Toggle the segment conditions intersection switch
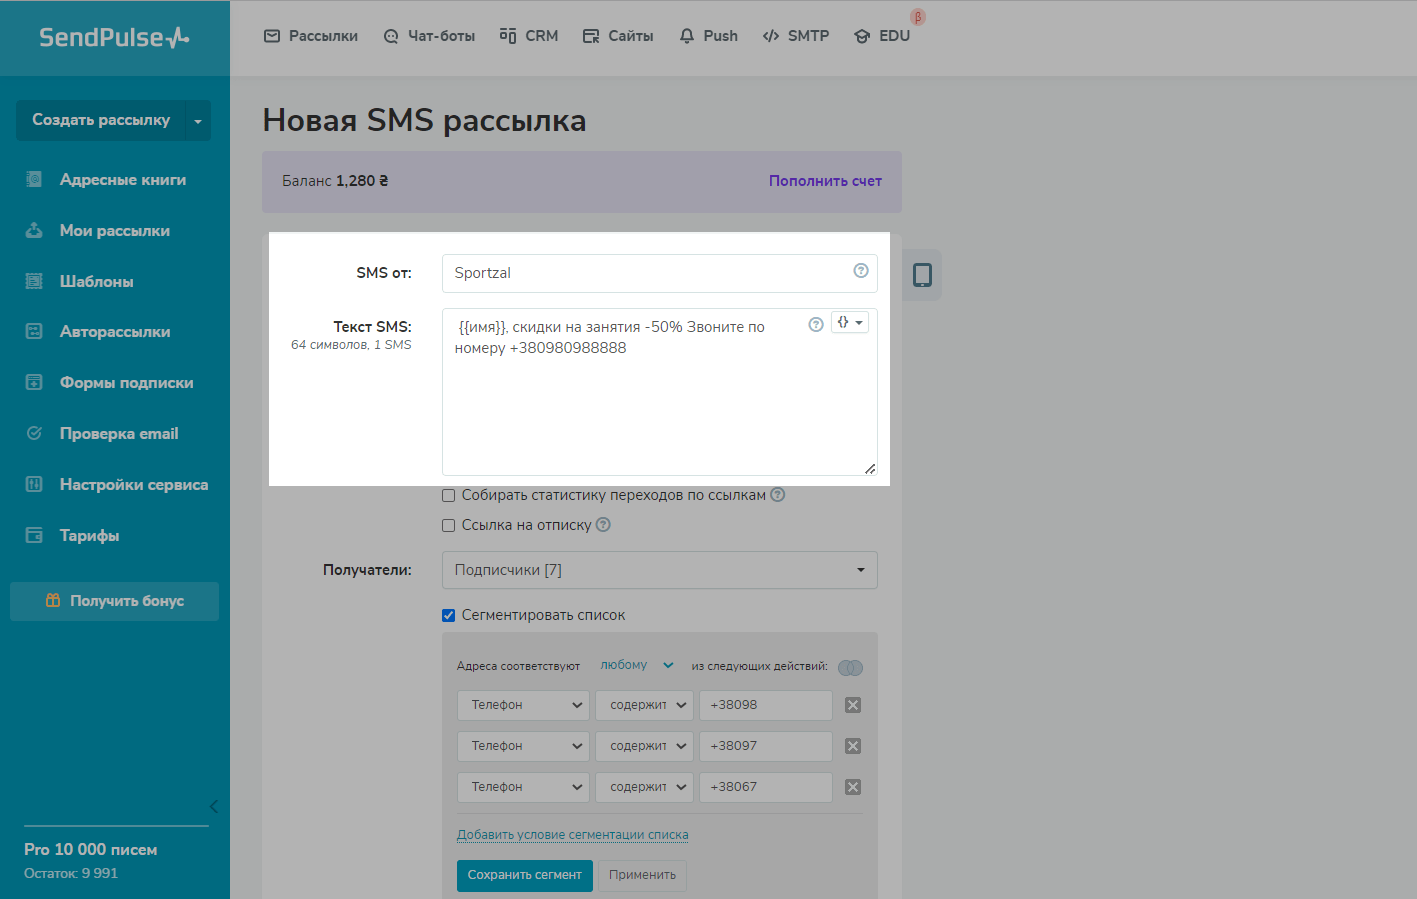 click(x=850, y=668)
